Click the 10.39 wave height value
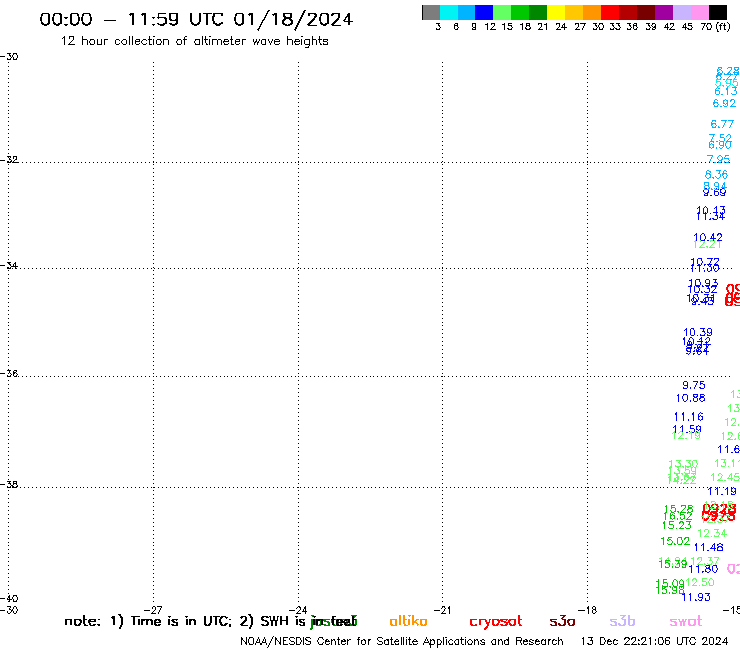The image size is (740, 650). pos(698,332)
